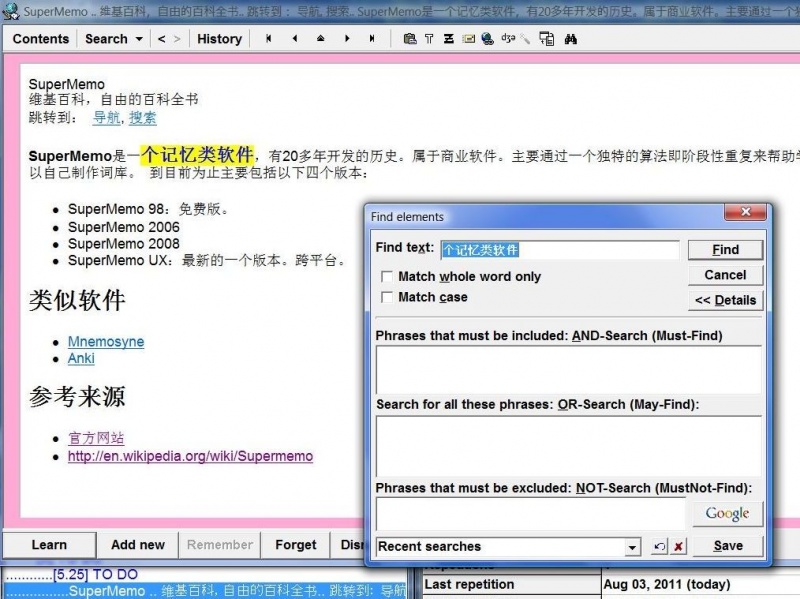
Task: Click the Add new button
Action: [138, 545]
